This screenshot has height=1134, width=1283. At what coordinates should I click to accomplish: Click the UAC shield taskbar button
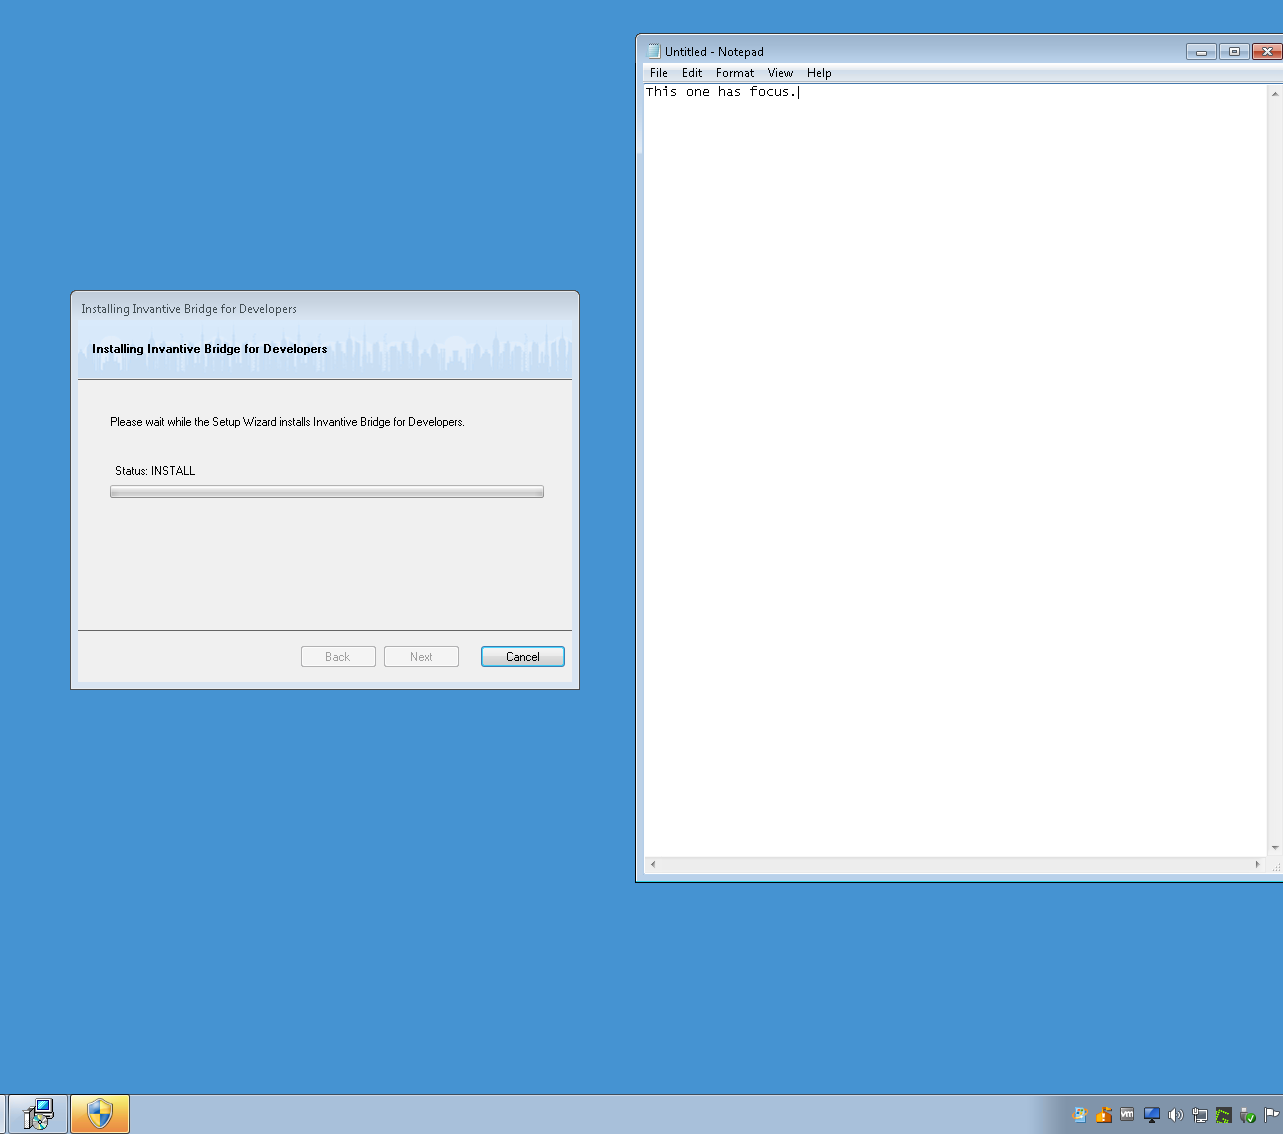click(x=100, y=1113)
